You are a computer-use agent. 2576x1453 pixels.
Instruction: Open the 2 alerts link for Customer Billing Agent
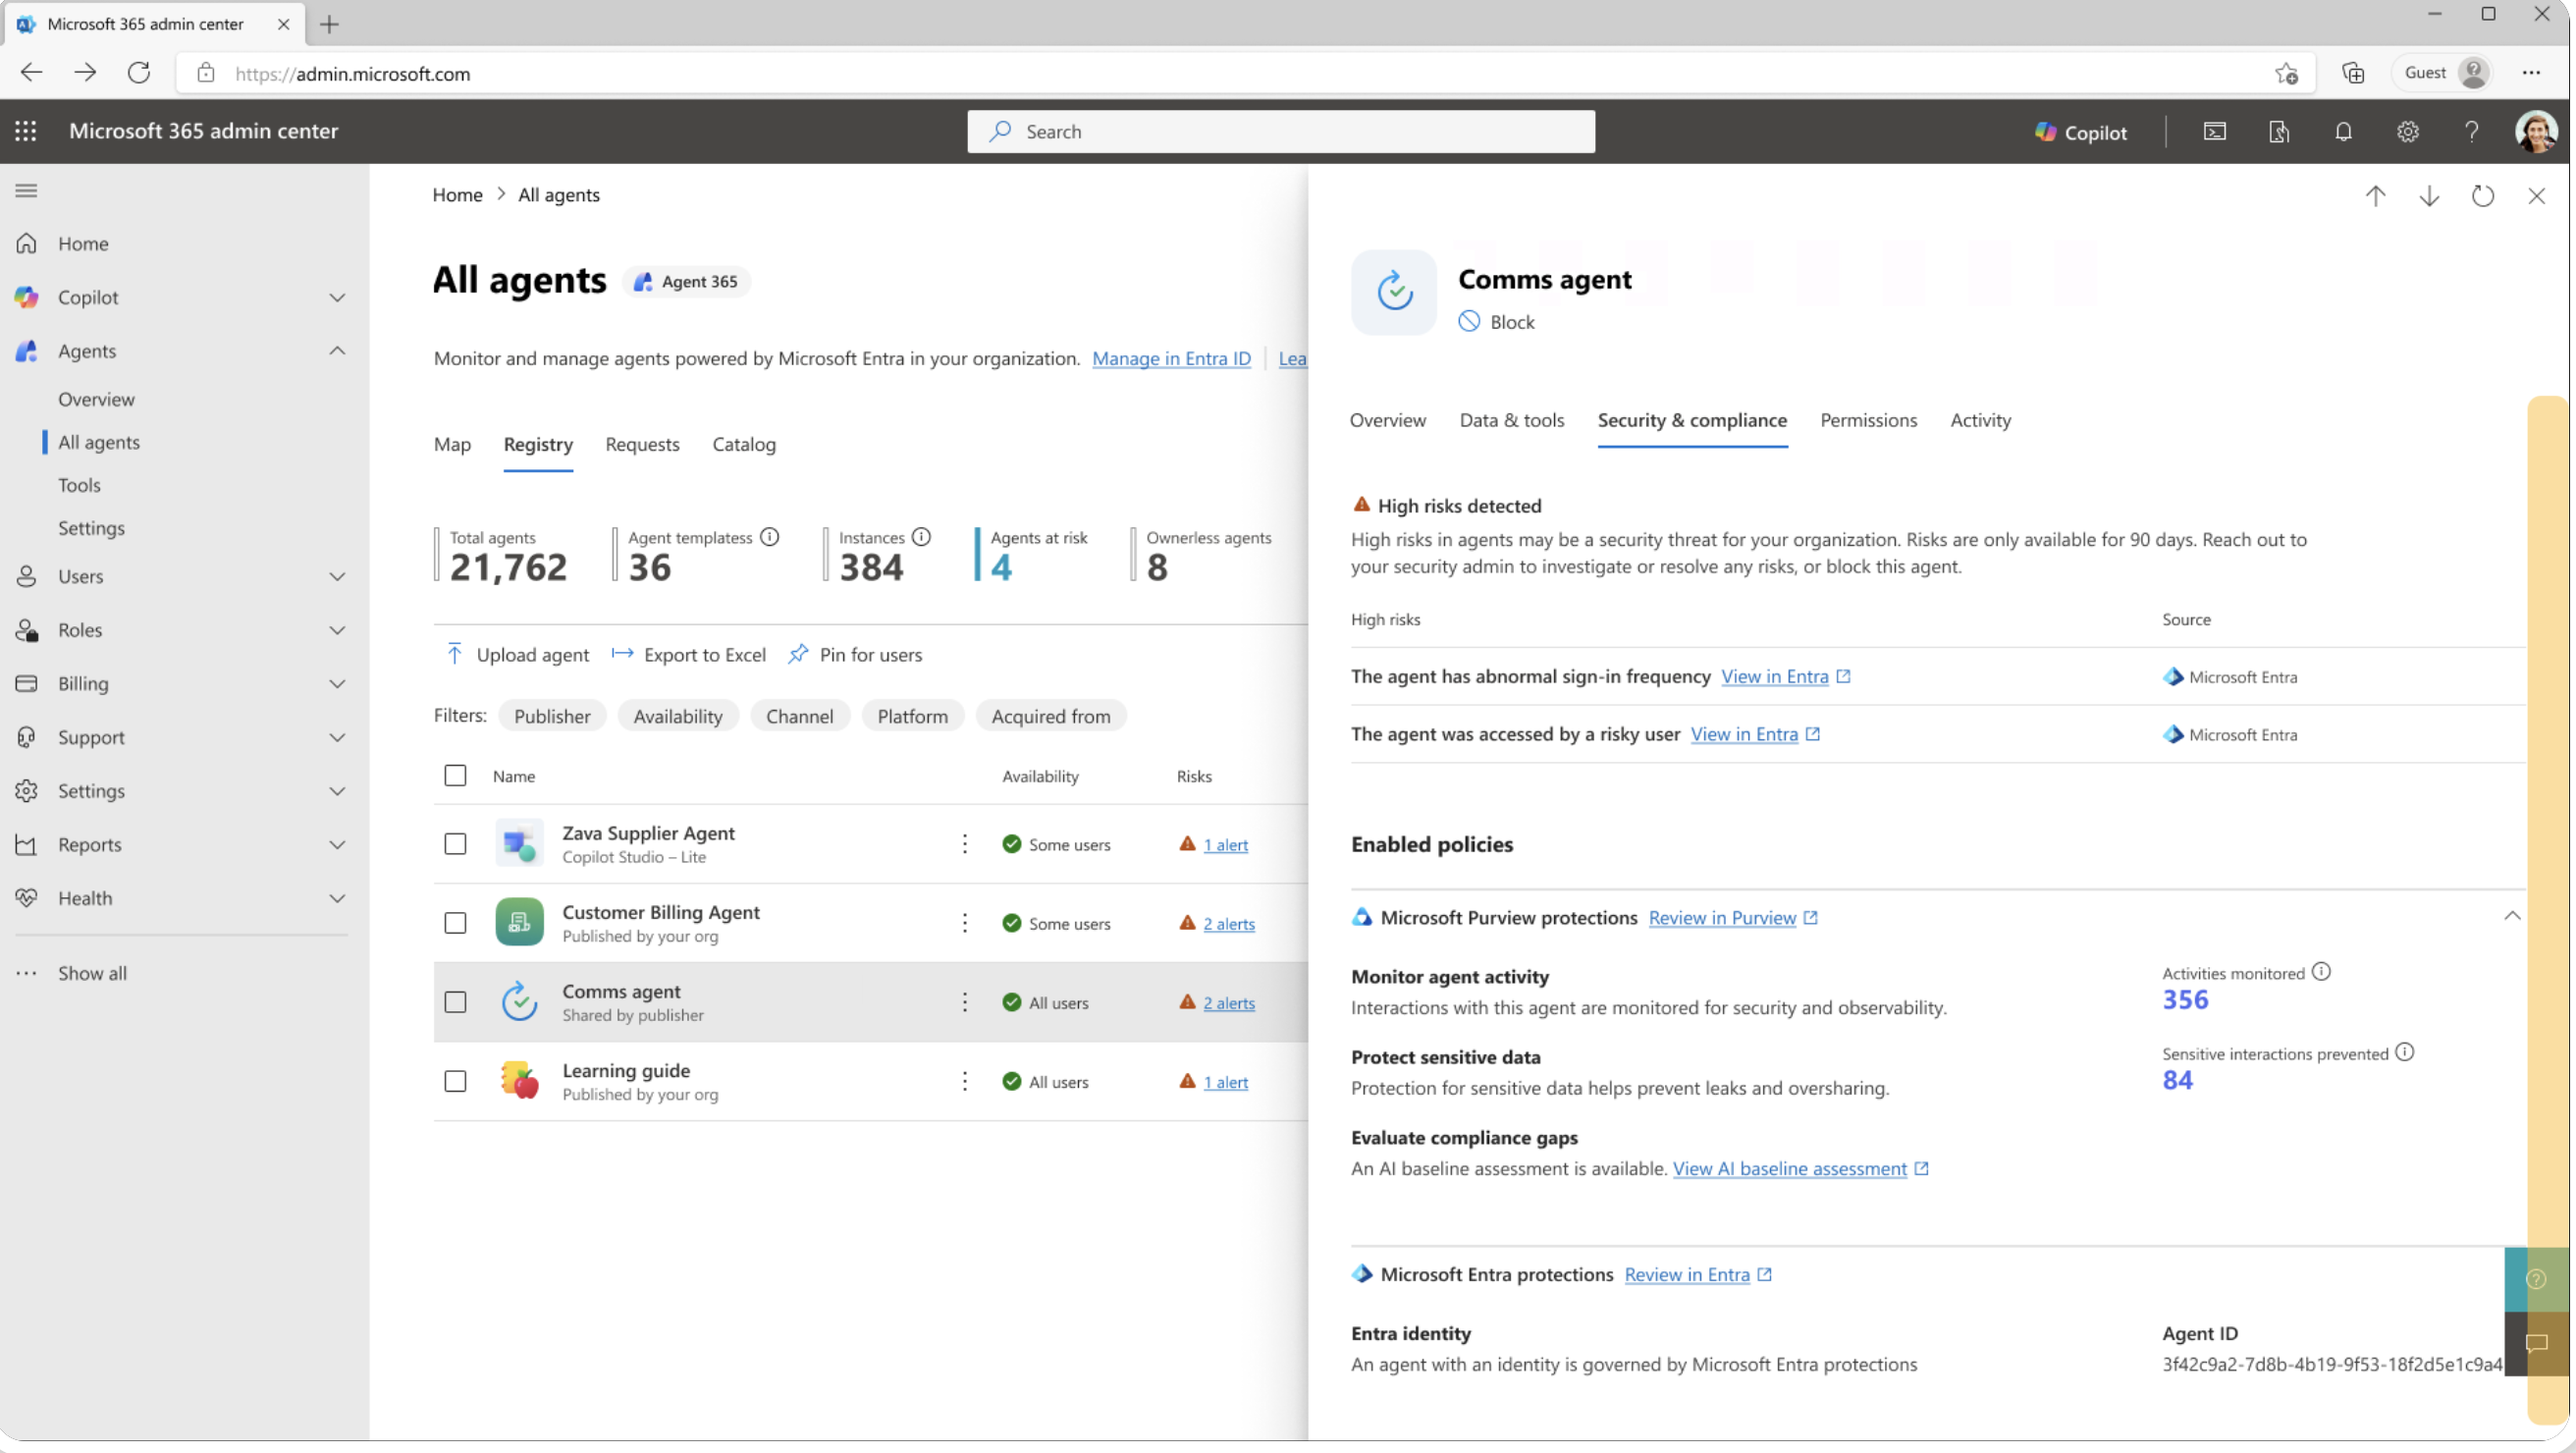1229,924
